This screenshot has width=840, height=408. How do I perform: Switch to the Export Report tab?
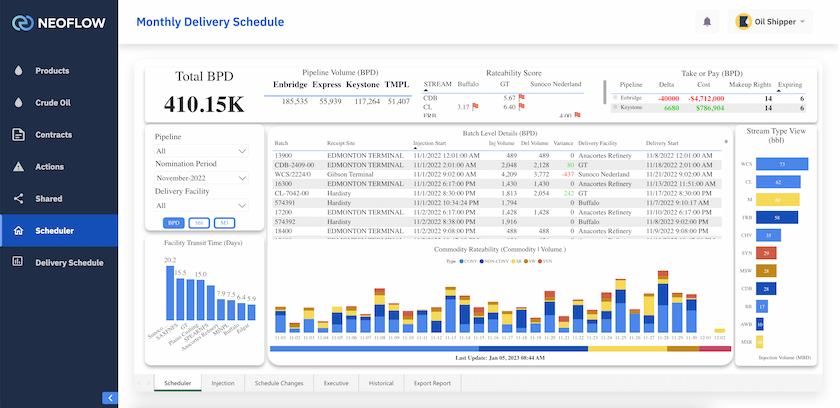432,383
